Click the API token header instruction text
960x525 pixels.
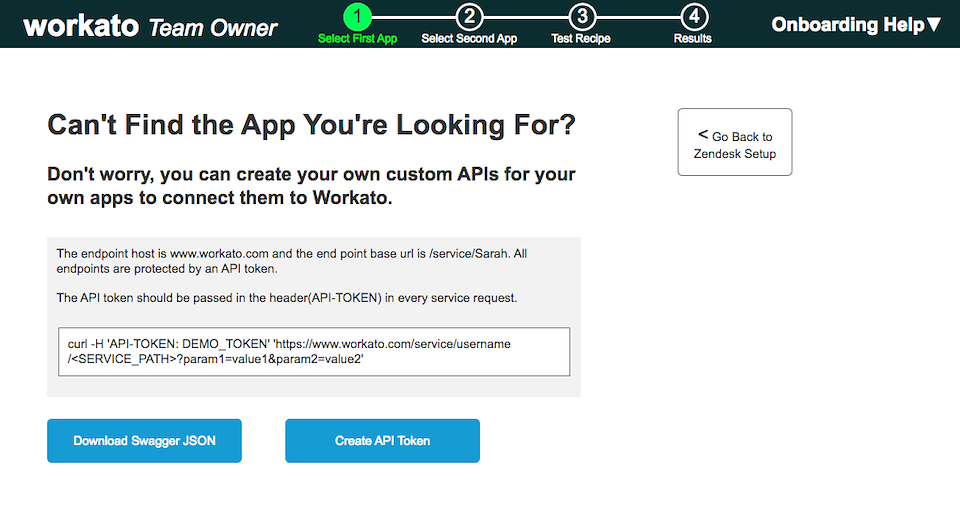click(x=287, y=298)
